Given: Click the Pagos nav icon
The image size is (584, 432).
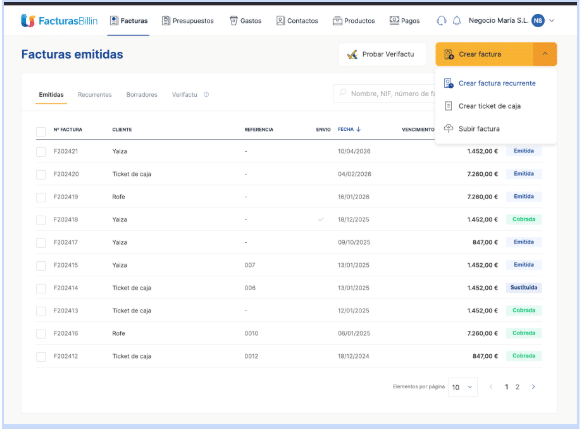Looking at the screenshot, I should click(x=394, y=20).
